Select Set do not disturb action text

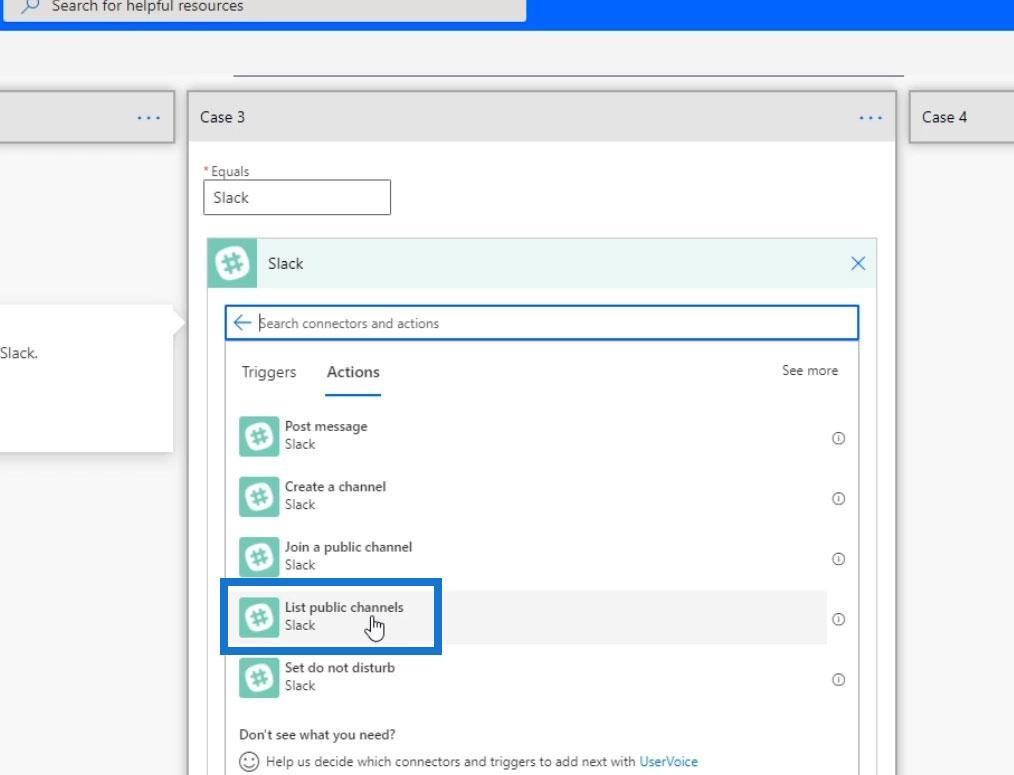(340, 668)
